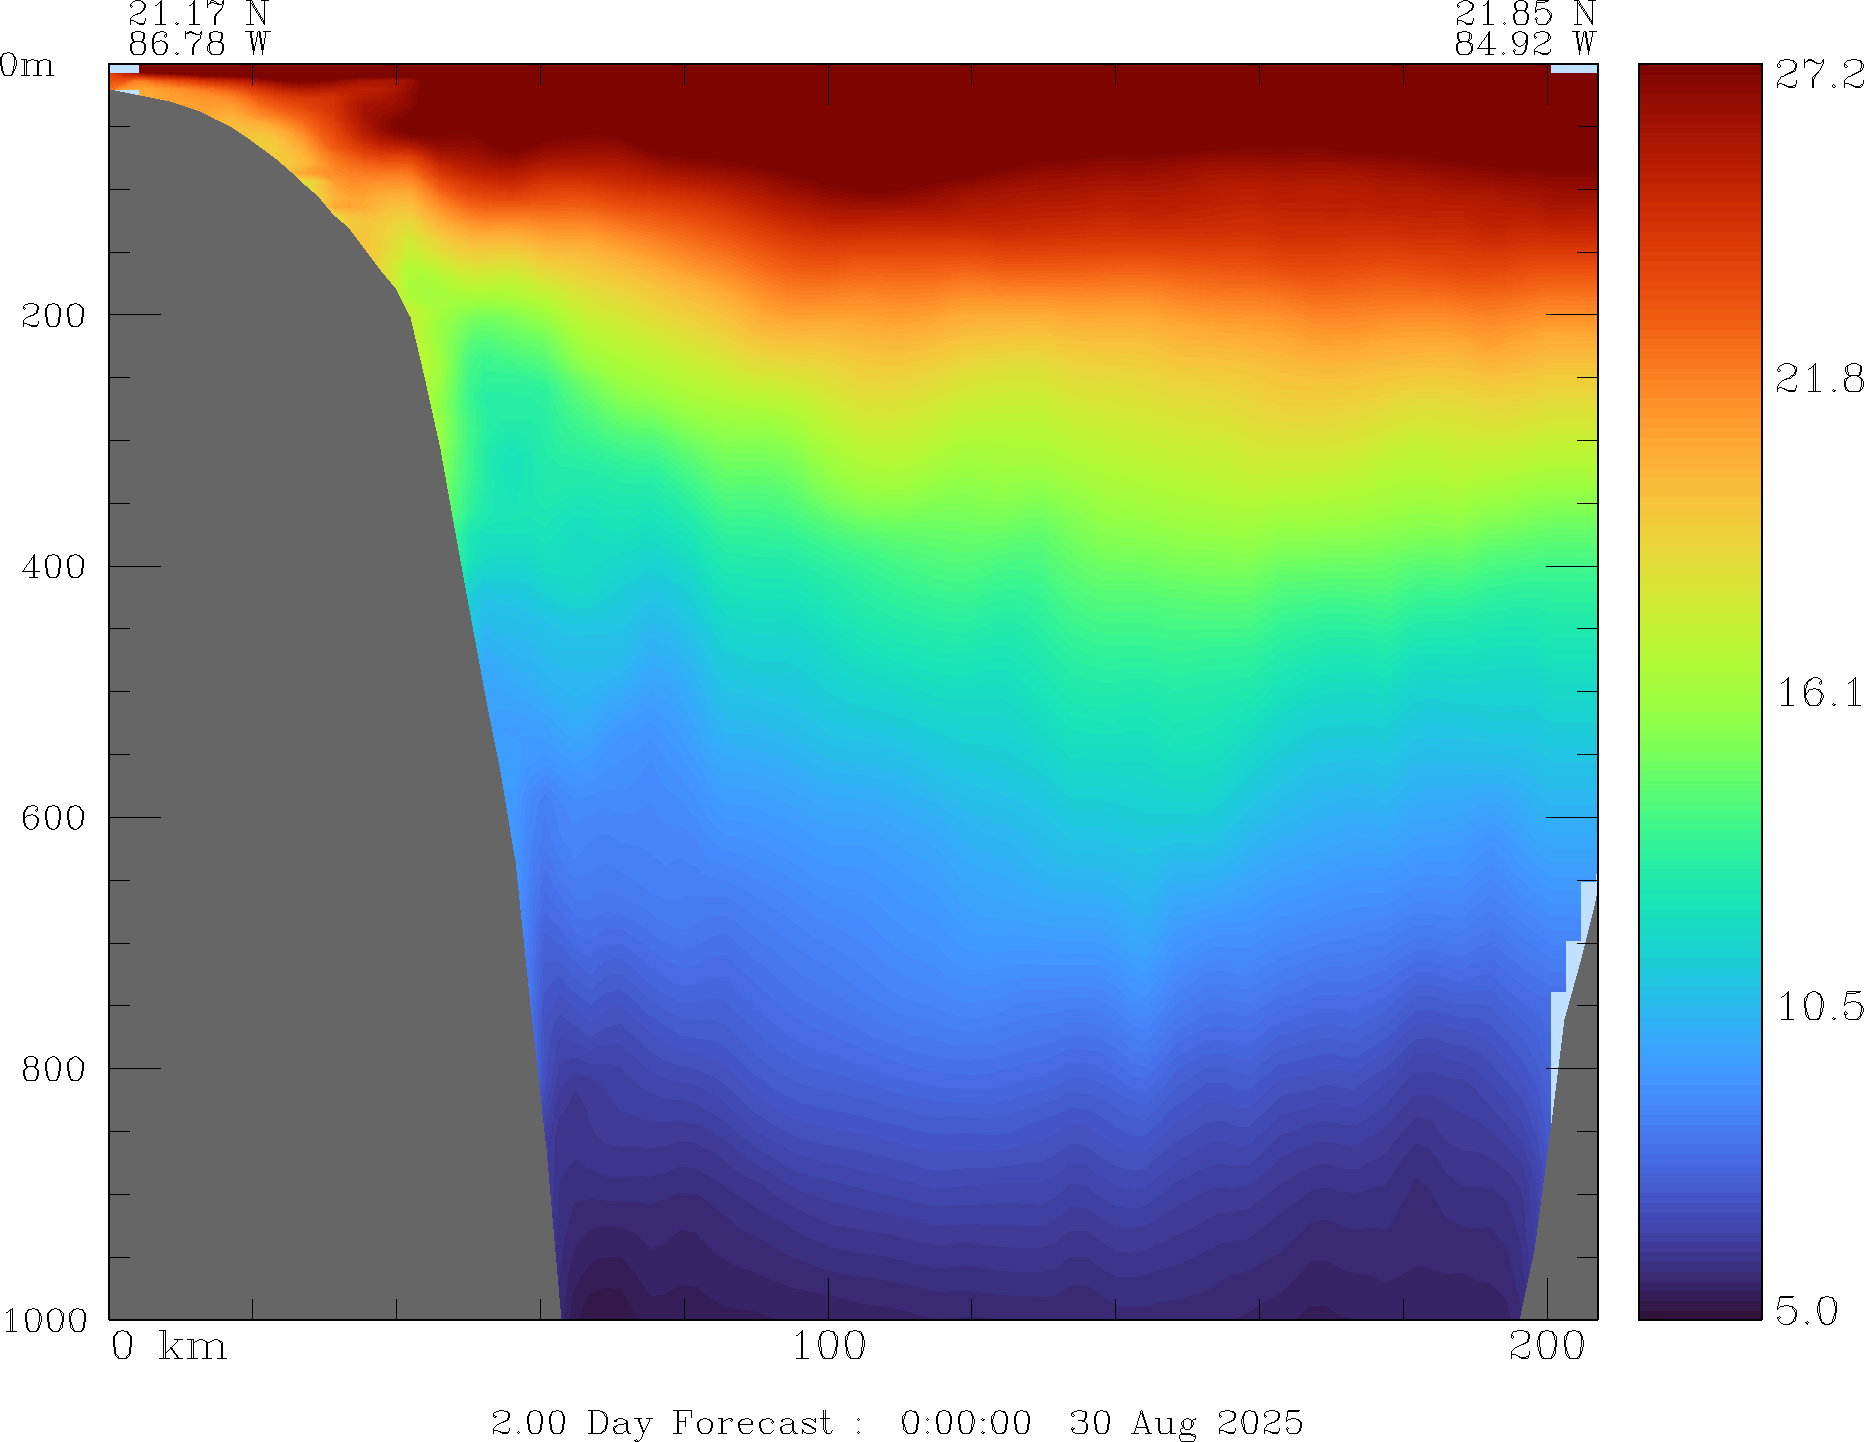
Task: Click the 600 depth axis label
Action: (x=53, y=818)
